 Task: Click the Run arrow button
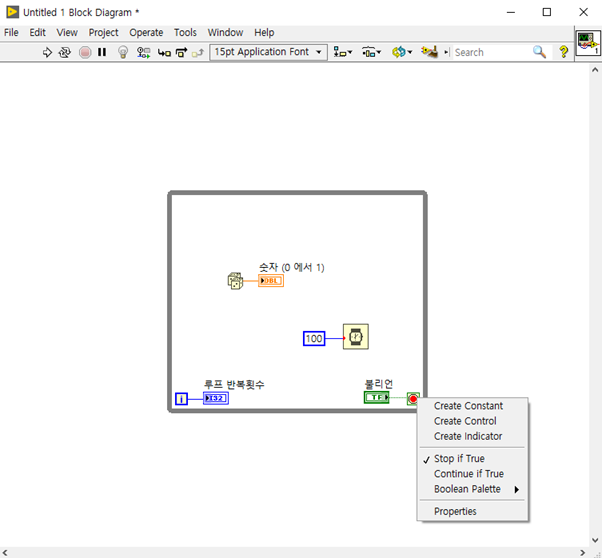click(x=47, y=52)
